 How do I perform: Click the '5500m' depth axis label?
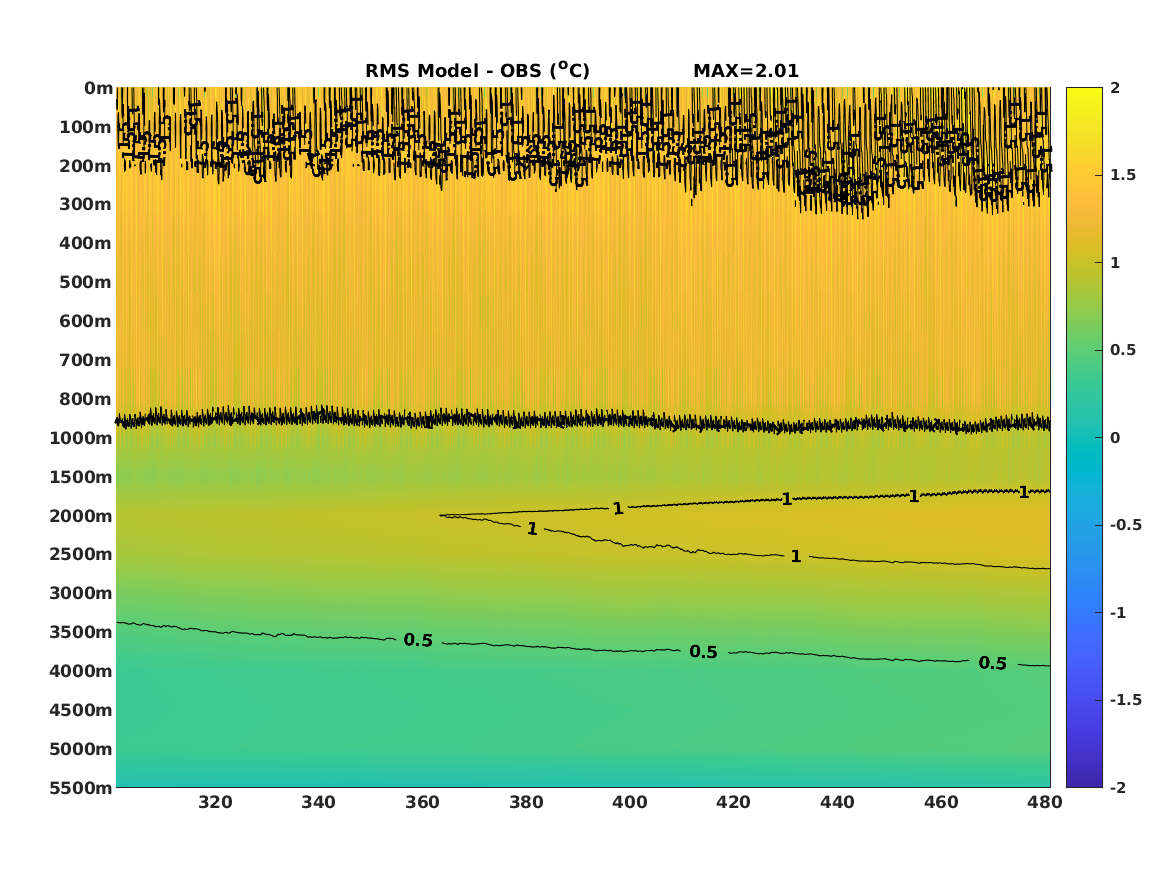[81, 788]
